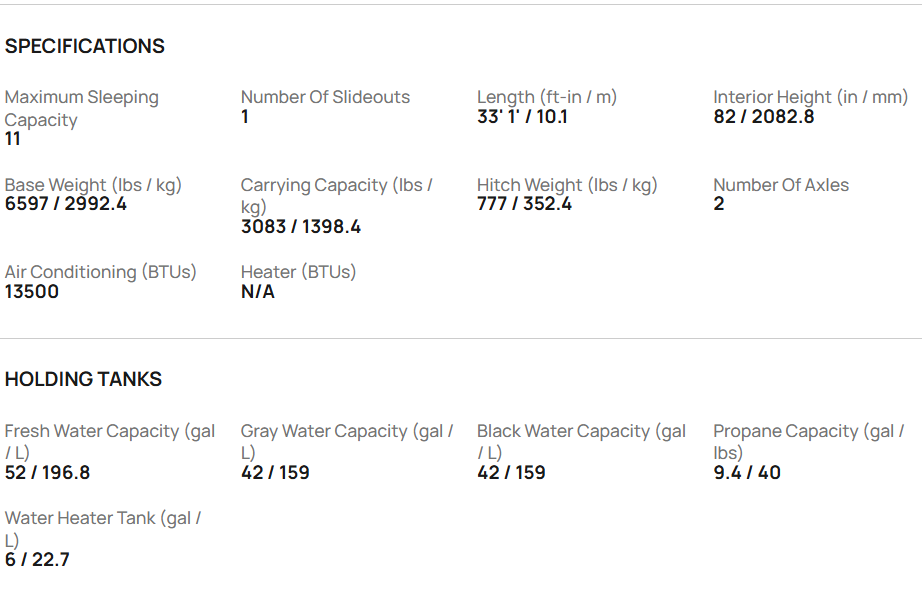
Task: Click the interior height value 82 / 2082.8
Action: [x=763, y=117]
